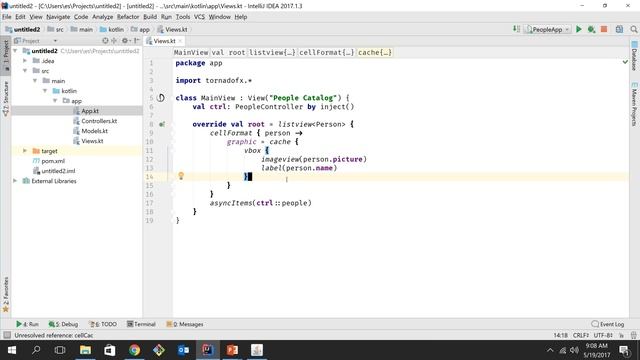Click the green inspection checkmark indicator
Image resolution: width=640 pixels, height=360 pixels.
(x=625, y=62)
